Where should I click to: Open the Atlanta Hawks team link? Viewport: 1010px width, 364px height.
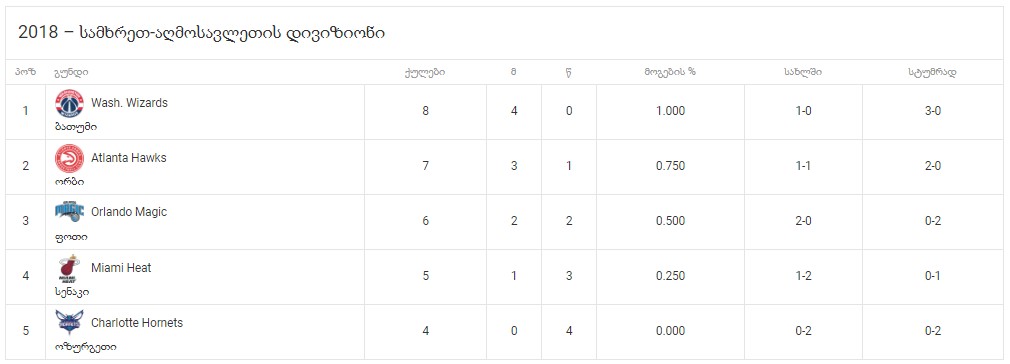(x=129, y=158)
